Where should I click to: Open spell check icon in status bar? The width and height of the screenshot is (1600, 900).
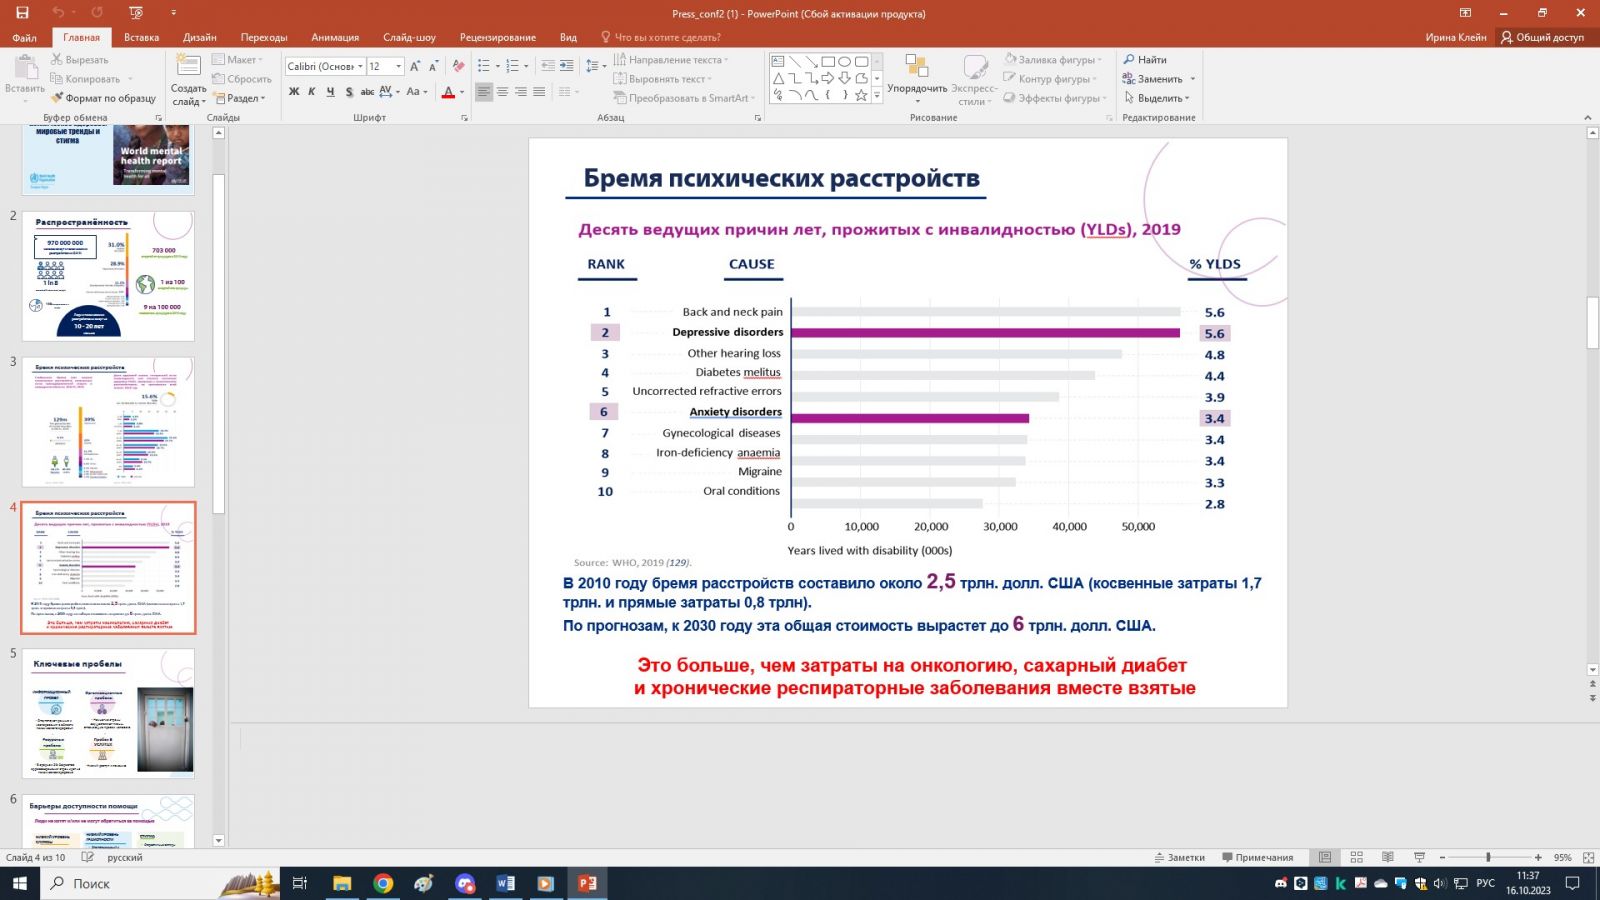pos(88,857)
